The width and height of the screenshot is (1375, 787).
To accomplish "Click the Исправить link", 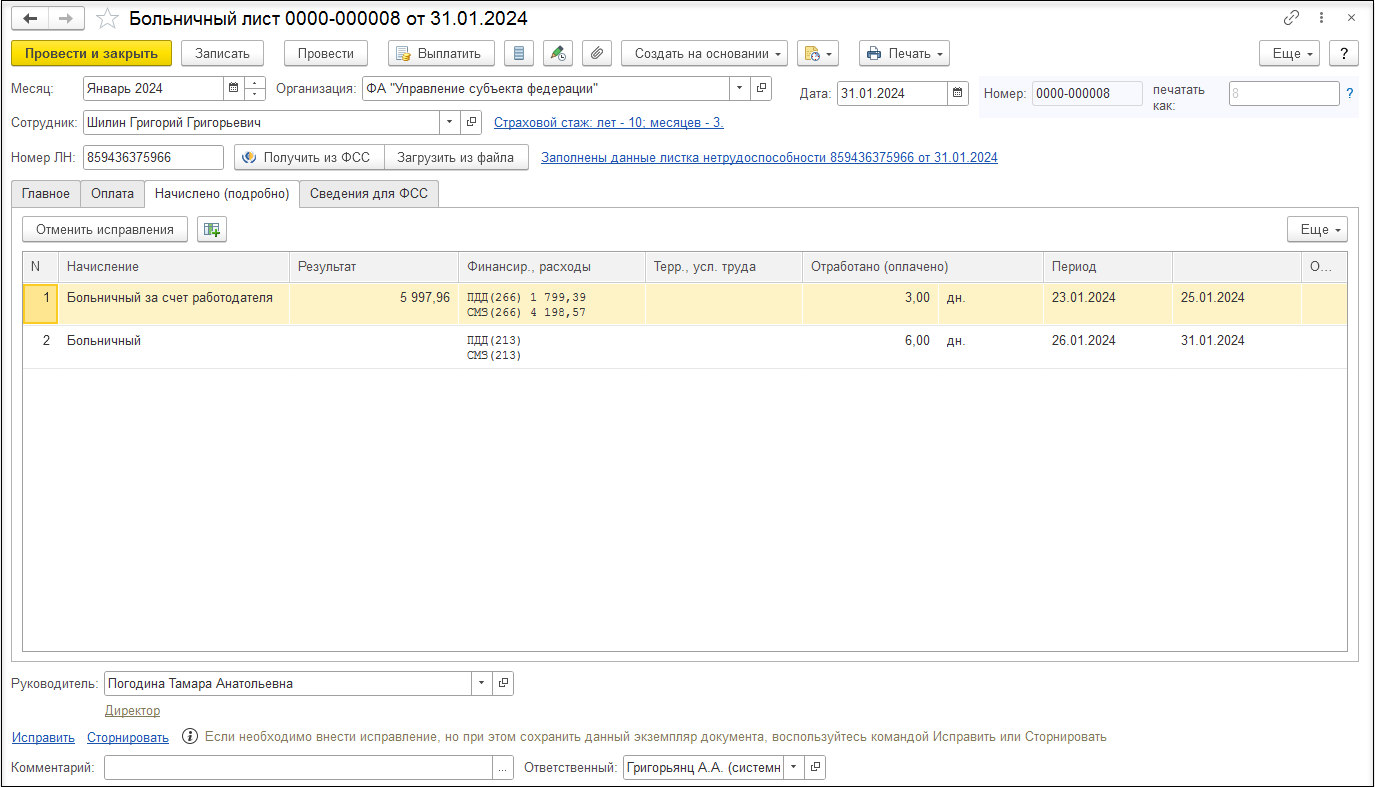I will [43, 737].
